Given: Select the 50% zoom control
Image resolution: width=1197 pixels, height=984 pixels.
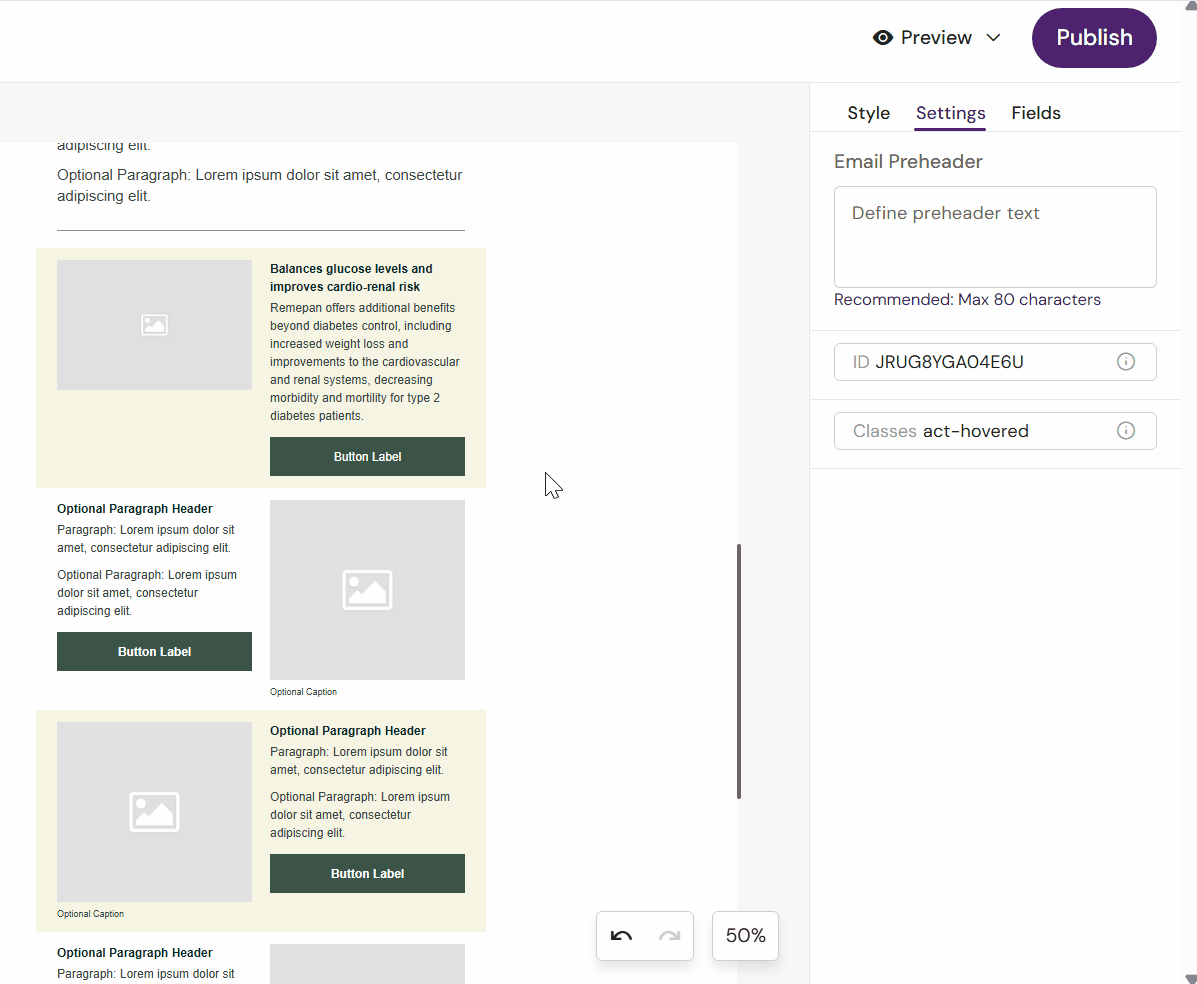Looking at the screenshot, I should click(744, 936).
